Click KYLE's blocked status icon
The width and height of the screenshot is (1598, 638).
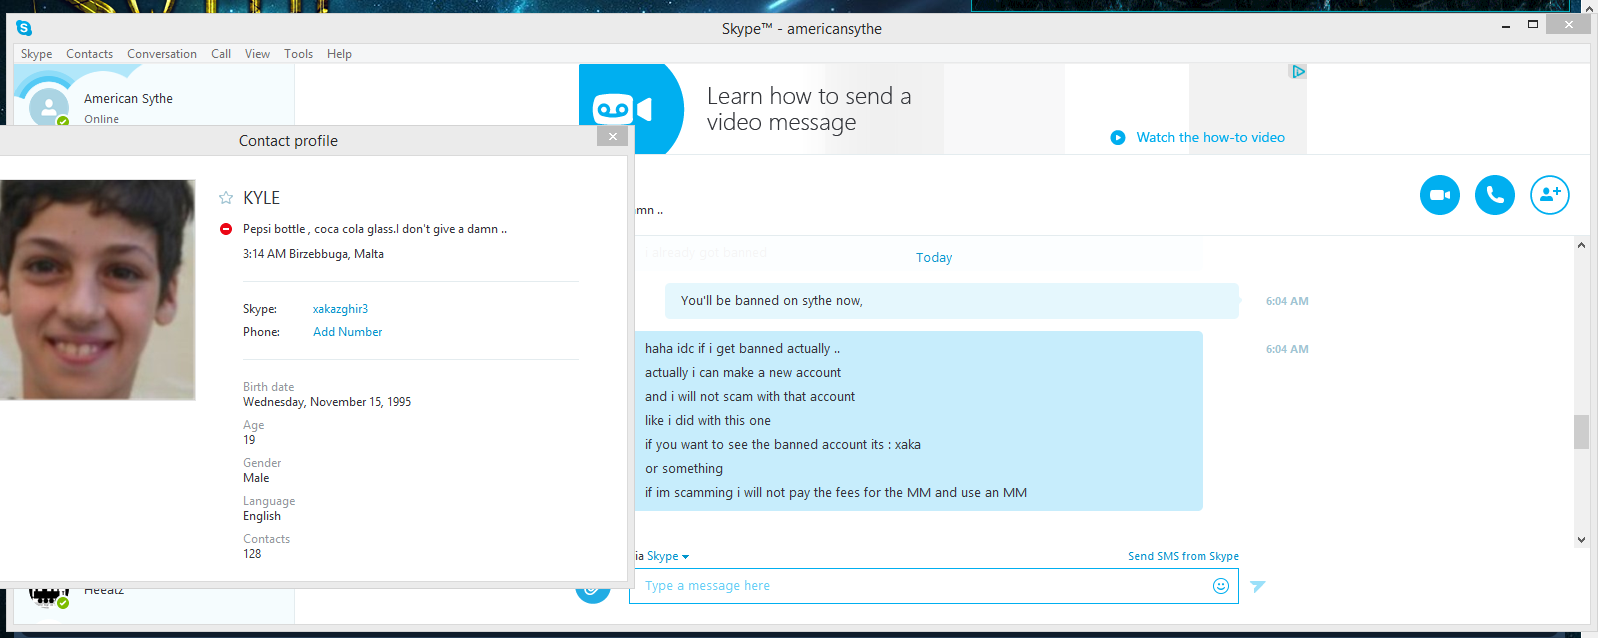point(226,229)
